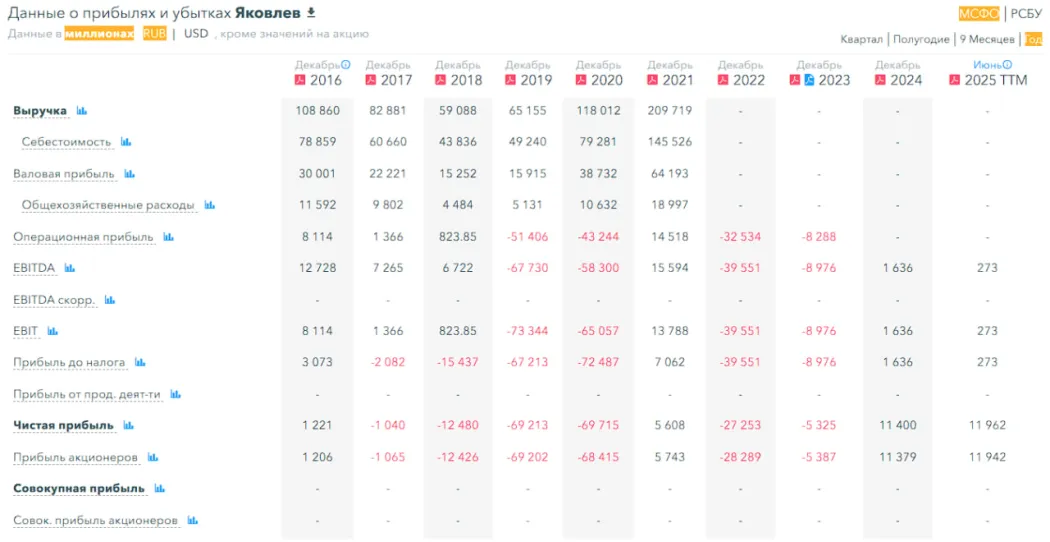Viewport: 1050px width, 542px height.
Task: Click the blue document icon for 2023
Action: 810,80
